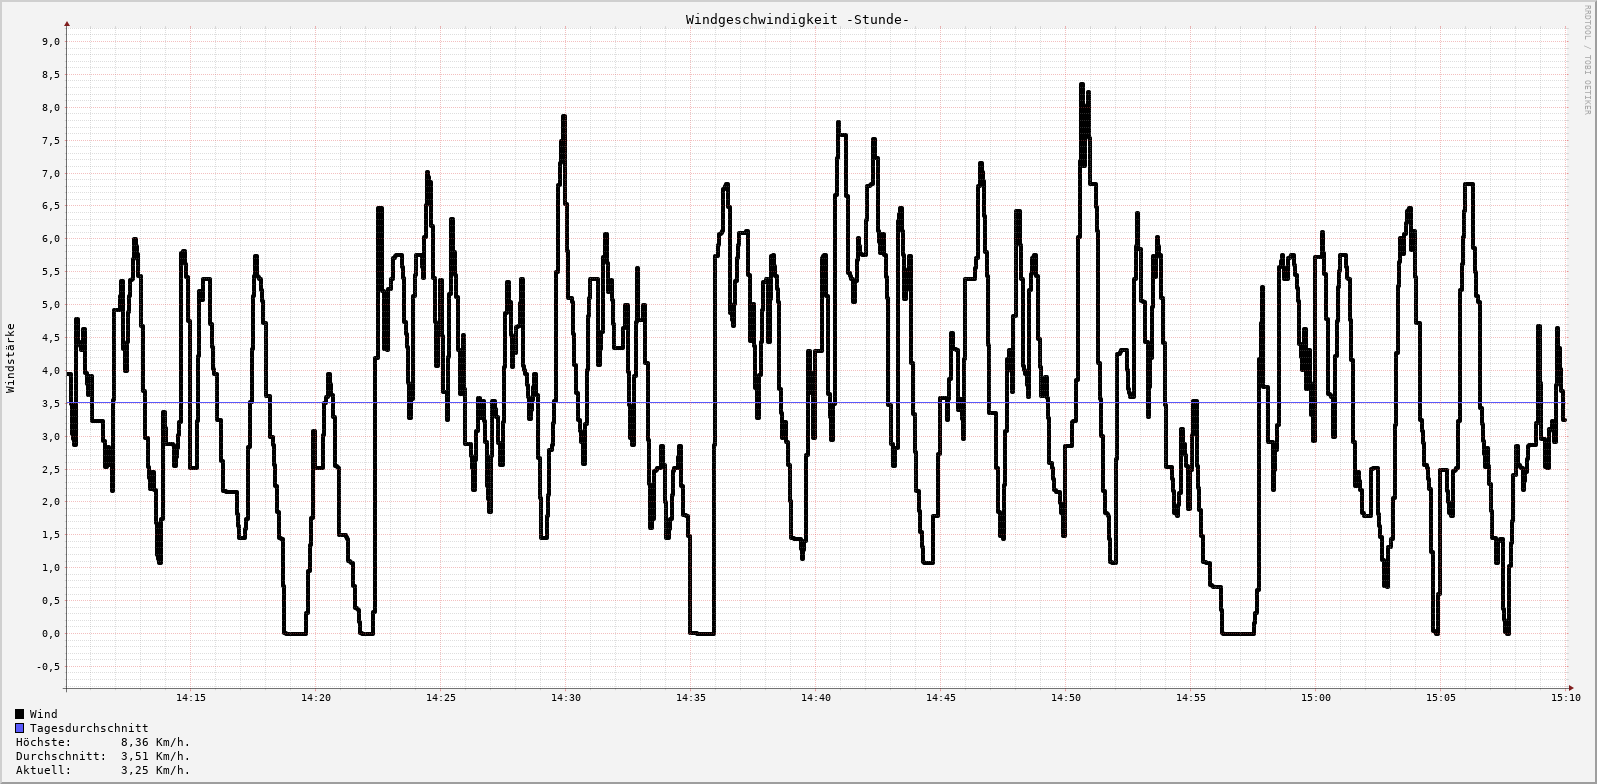This screenshot has width=1597, height=784.
Task: Select the Windstärke y-axis label
Action: [x=11, y=357]
